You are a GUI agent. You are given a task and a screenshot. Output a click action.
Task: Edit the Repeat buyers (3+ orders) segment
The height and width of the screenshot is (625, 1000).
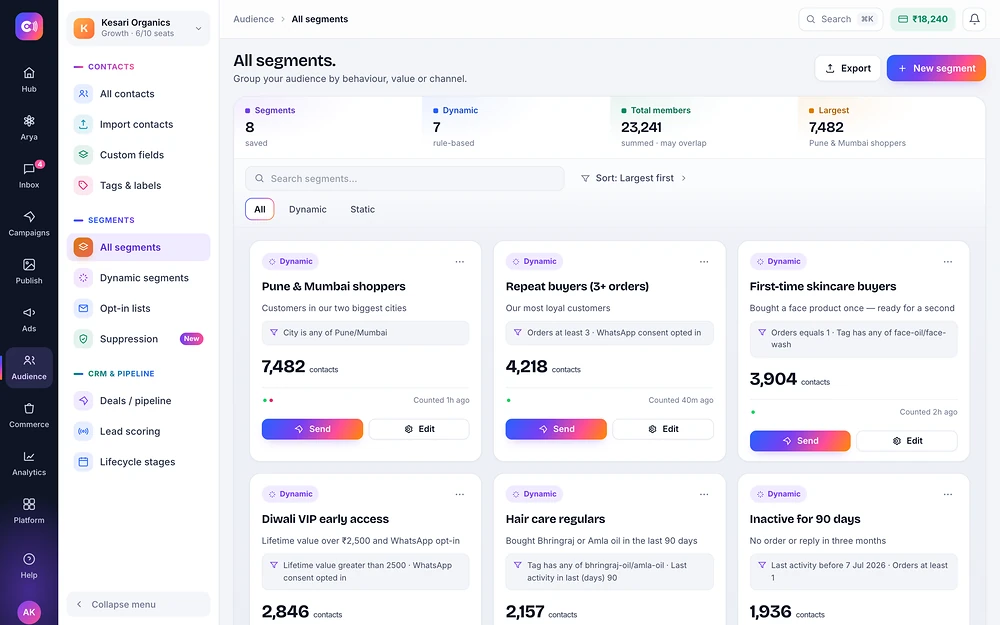(663, 429)
